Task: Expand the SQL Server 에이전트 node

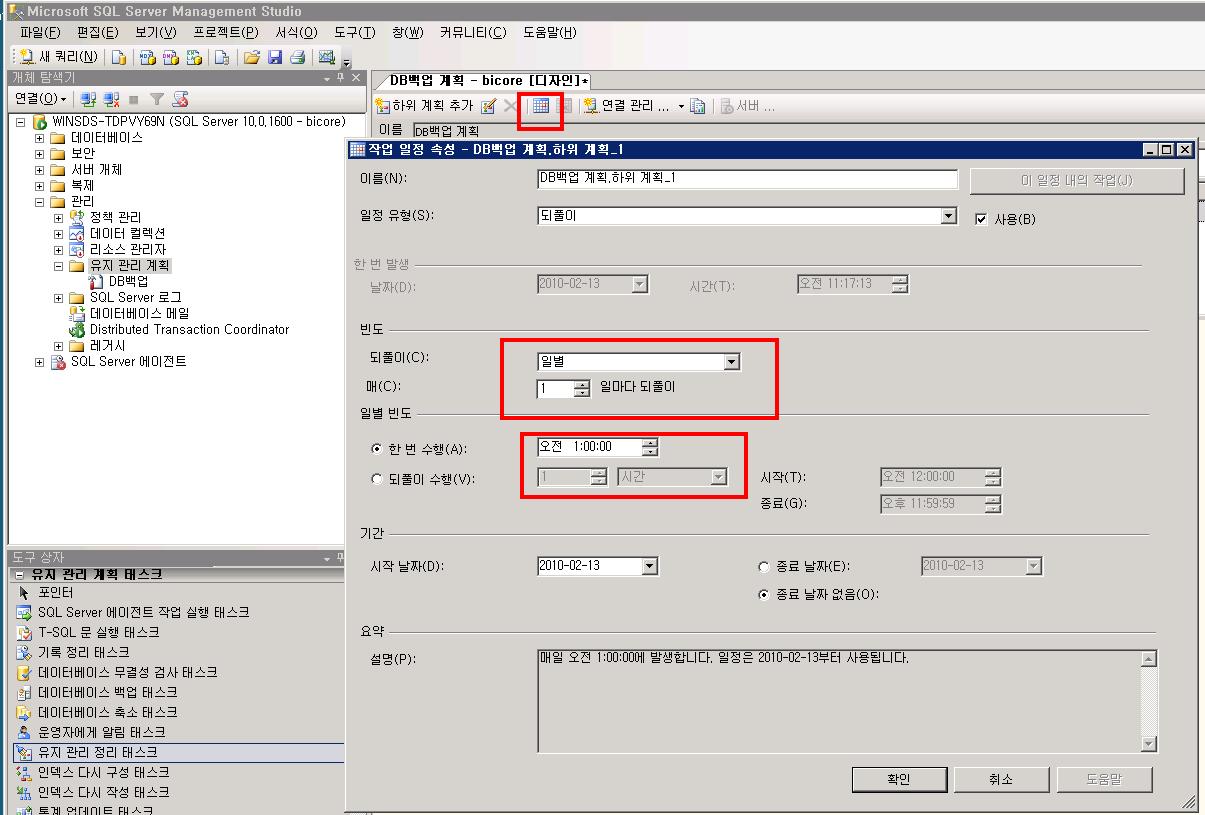Action: click(39, 362)
